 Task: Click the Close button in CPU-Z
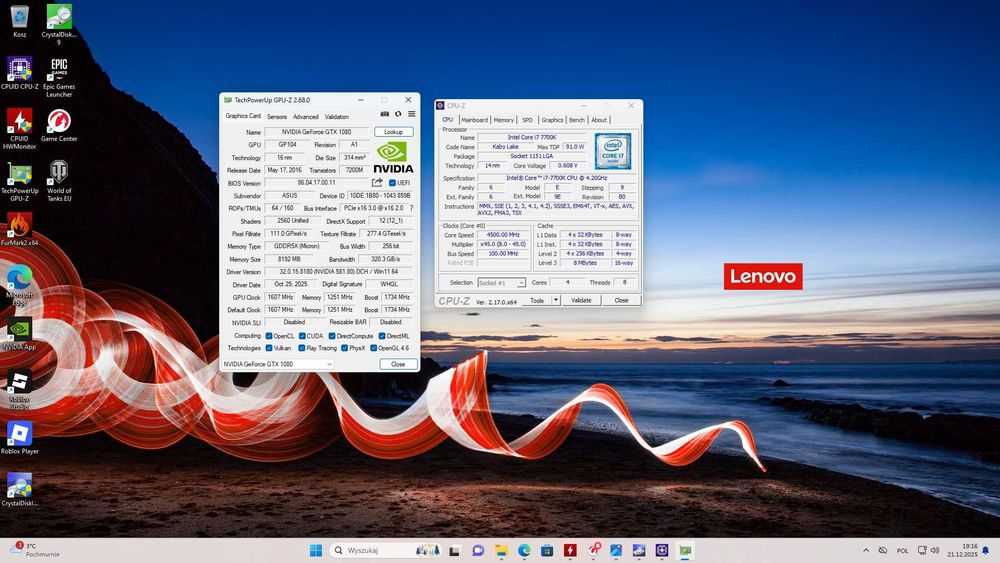point(621,300)
